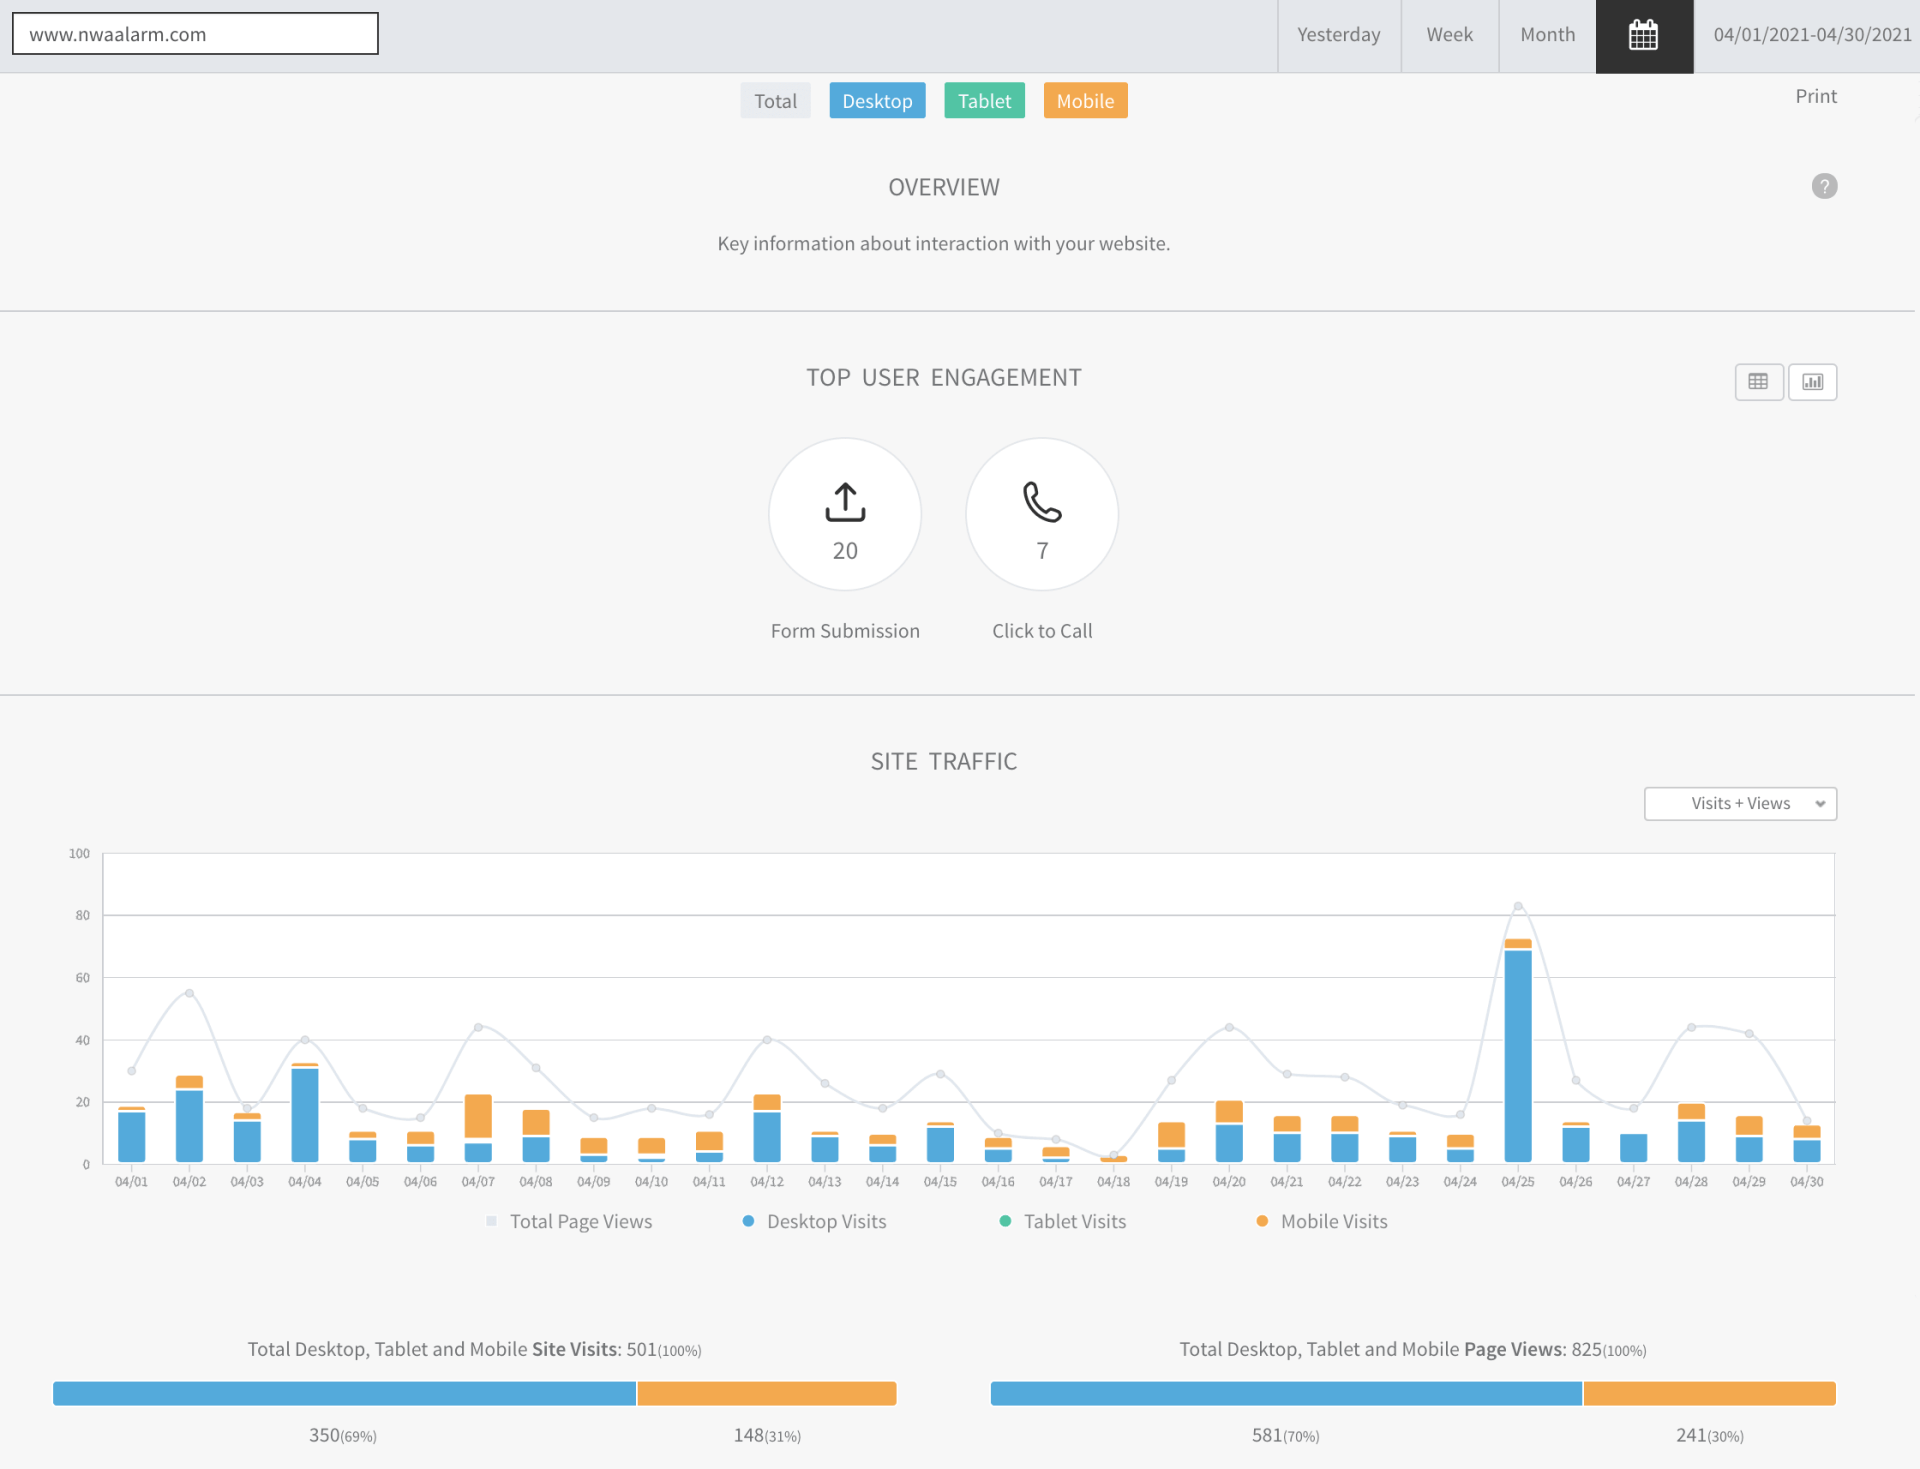Image resolution: width=1920 pixels, height=1469 pixels.
Task: Click the www.nwaalarm.com site field
Action: (x=195, y=34)
